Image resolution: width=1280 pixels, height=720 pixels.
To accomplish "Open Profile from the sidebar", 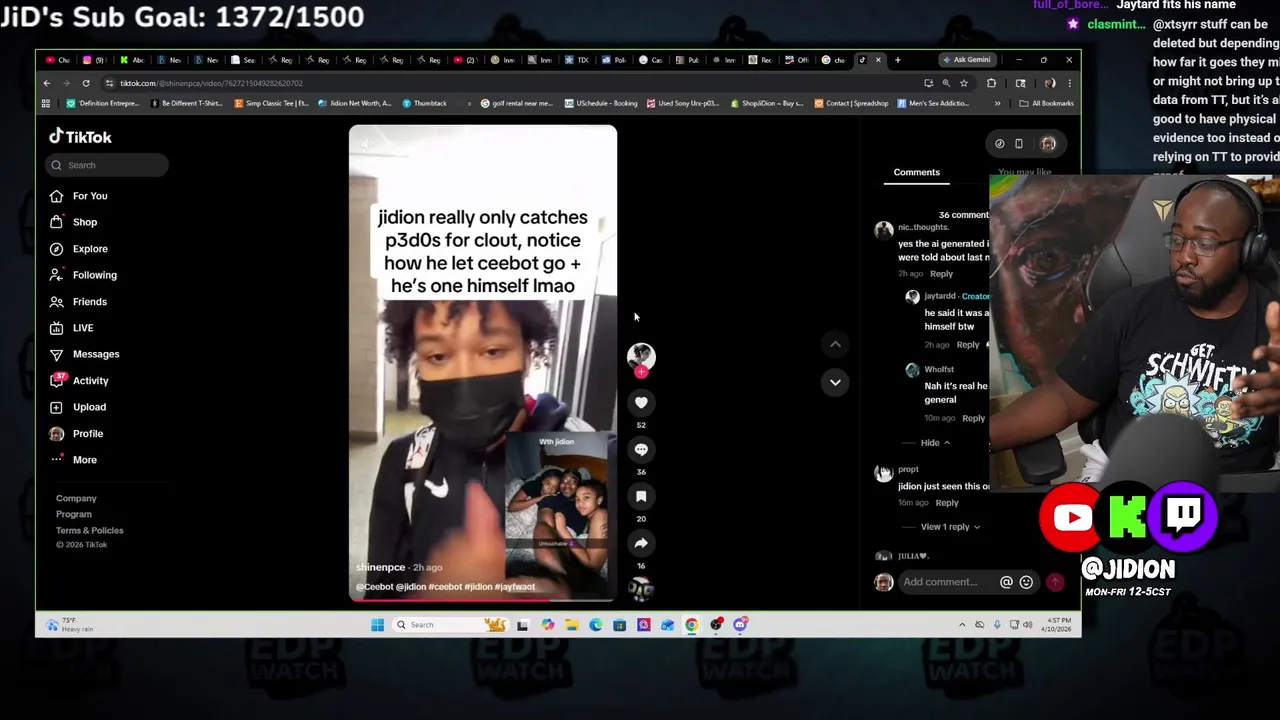I will pyautogui.click(x=78, y=434).
